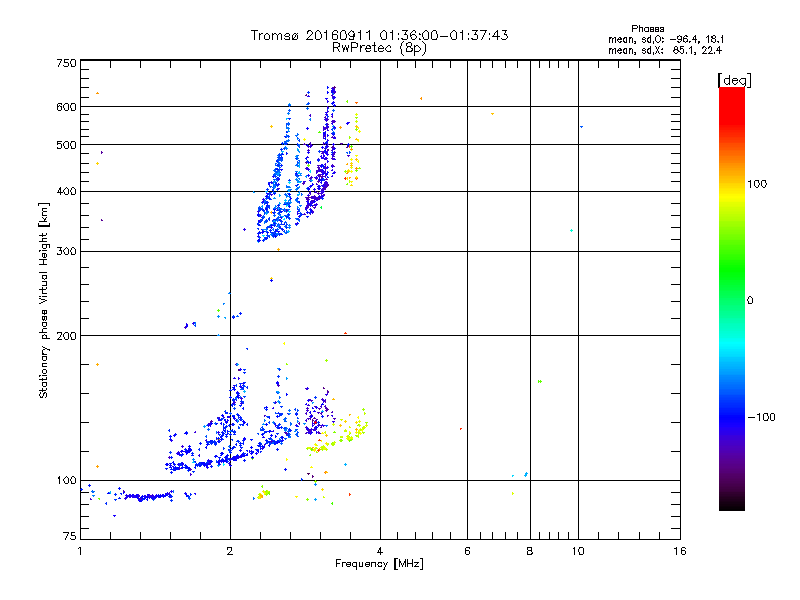Click y-axis tick label '200'
800x600 pixels.
tap(66, 336)
